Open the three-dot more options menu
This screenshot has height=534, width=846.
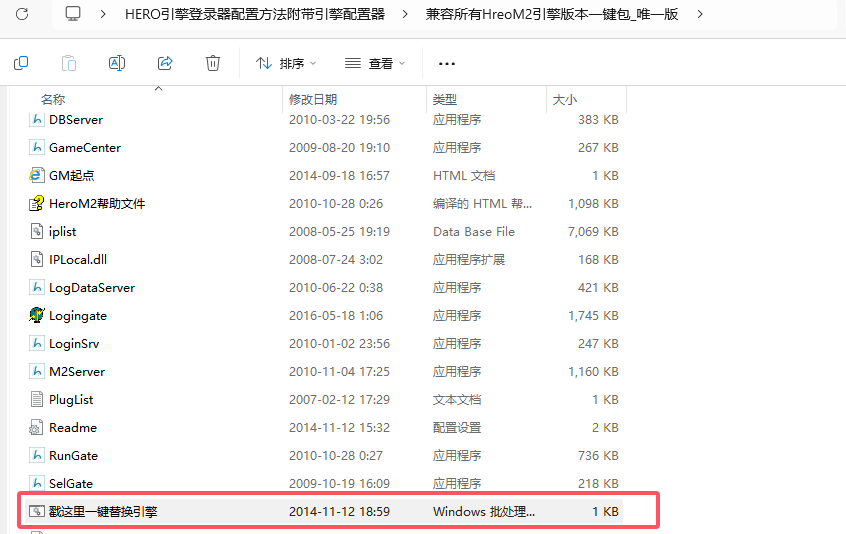tap(447, 64)
